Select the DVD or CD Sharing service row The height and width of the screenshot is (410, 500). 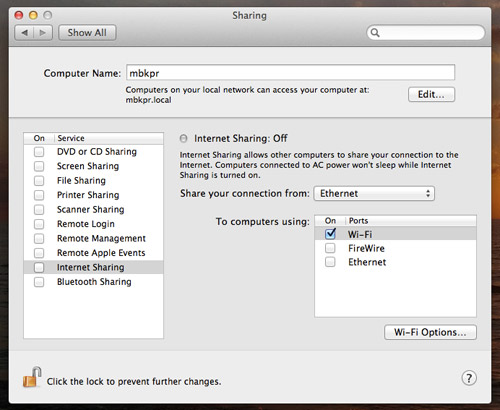[x=93, y=152]
